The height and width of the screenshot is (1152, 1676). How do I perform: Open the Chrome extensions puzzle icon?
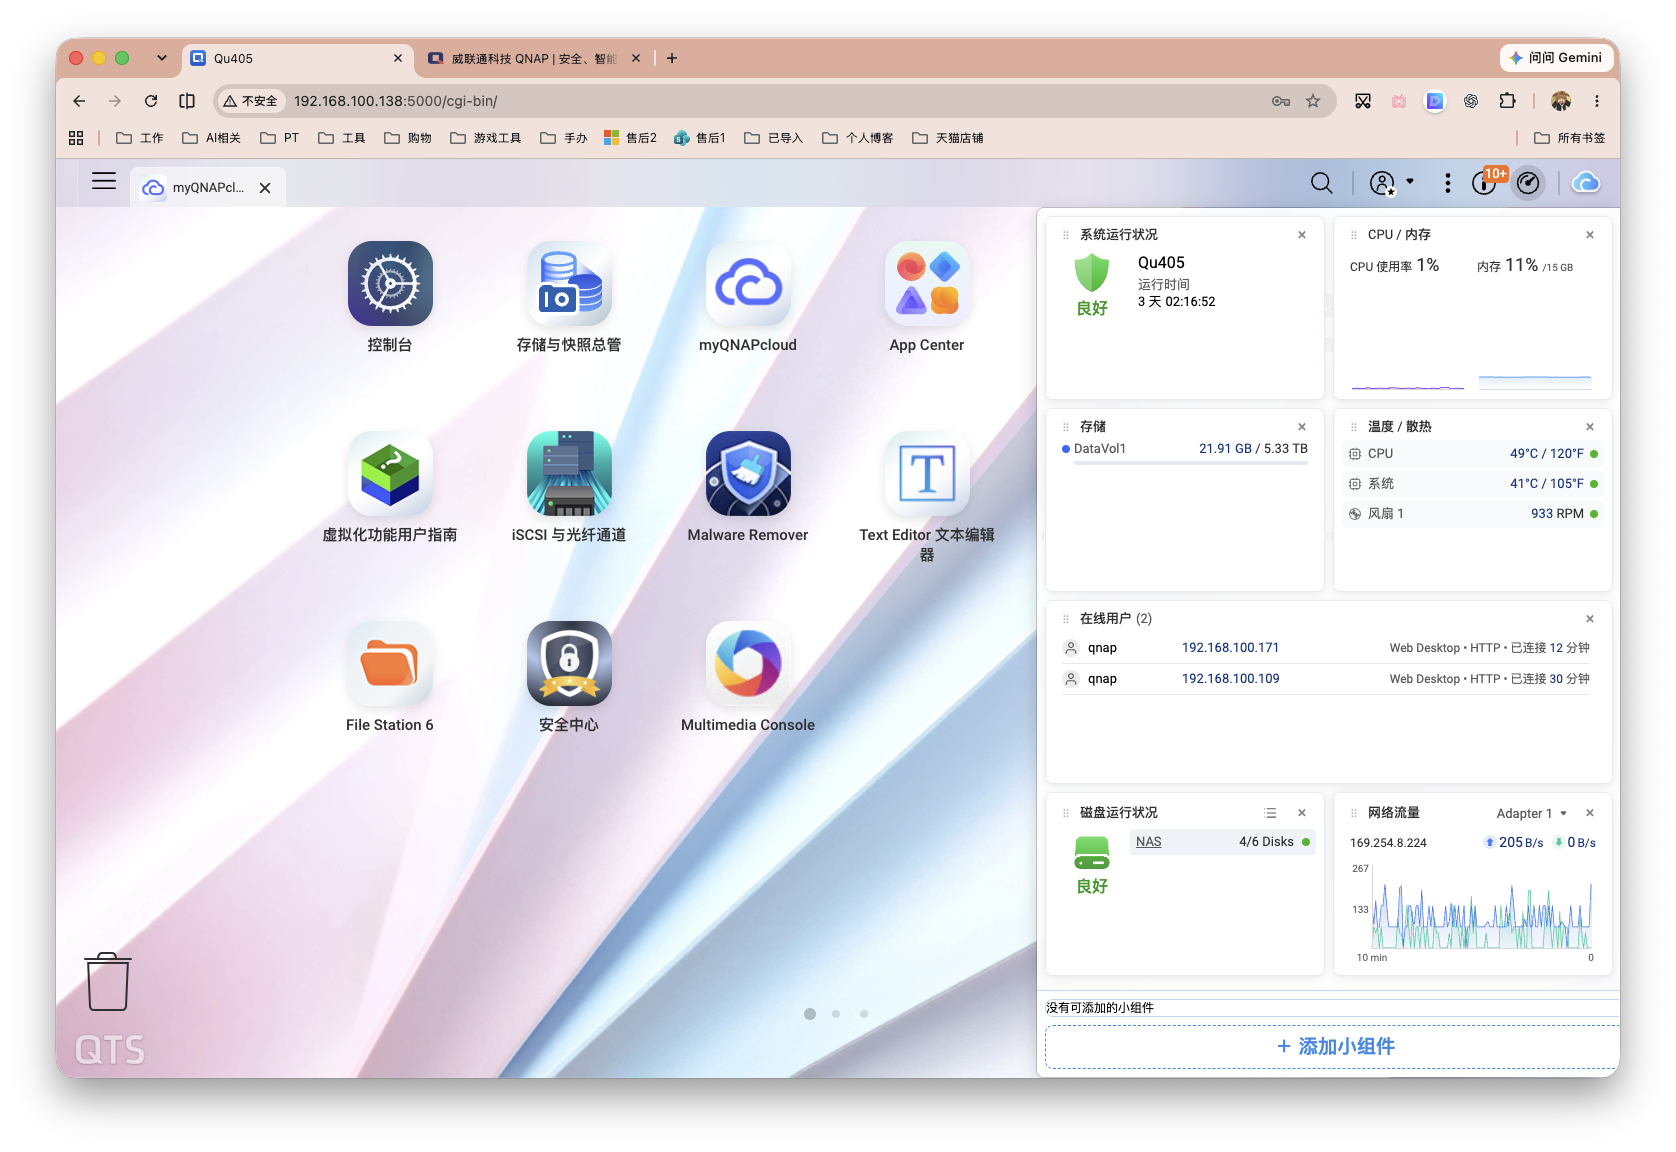click(x=1508, y=101)
